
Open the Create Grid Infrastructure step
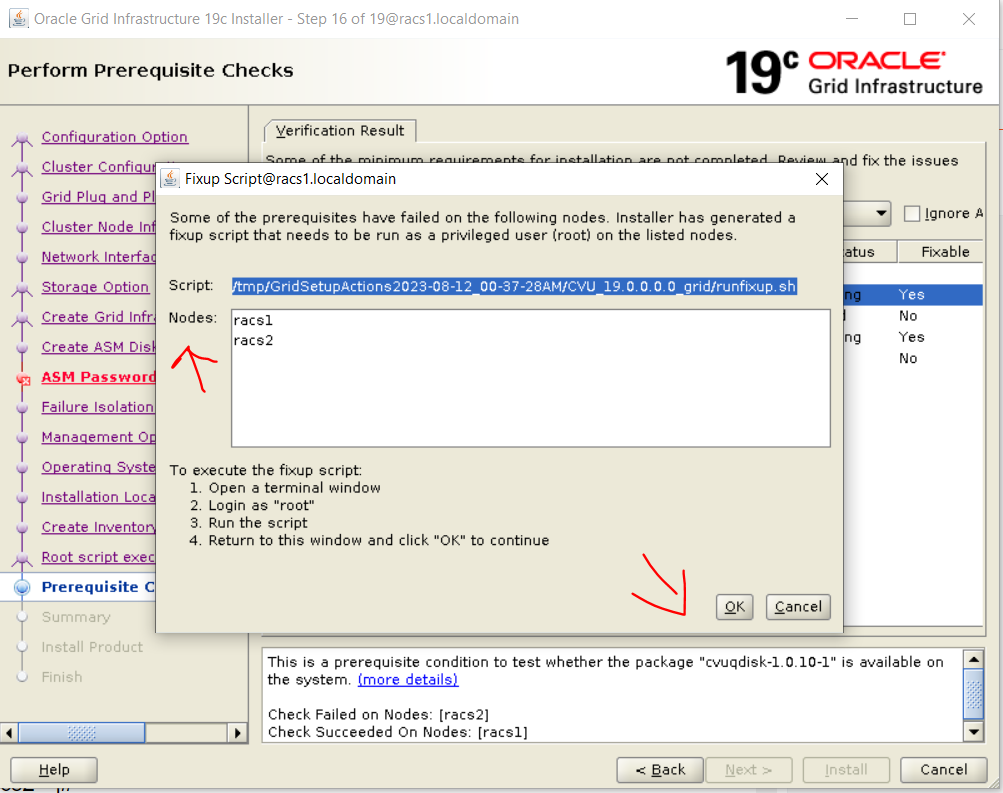[99, 317]
